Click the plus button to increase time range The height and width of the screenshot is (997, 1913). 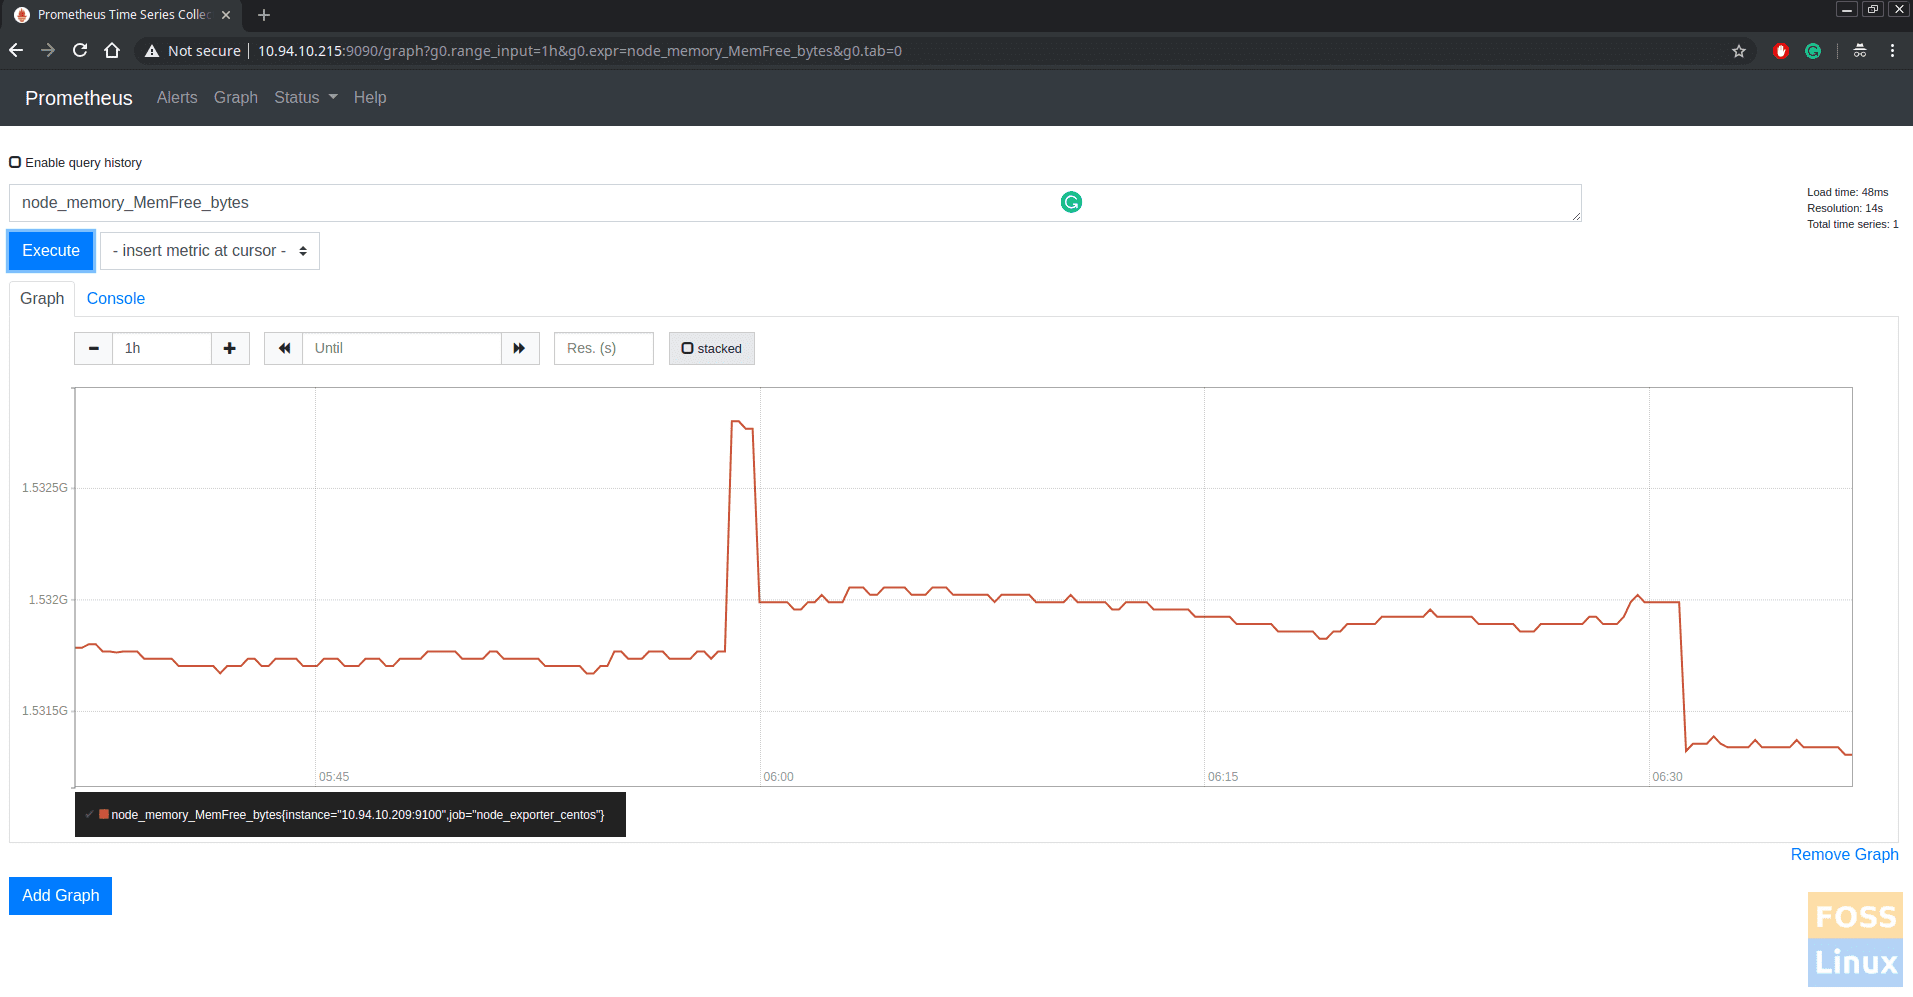point(230,348)
